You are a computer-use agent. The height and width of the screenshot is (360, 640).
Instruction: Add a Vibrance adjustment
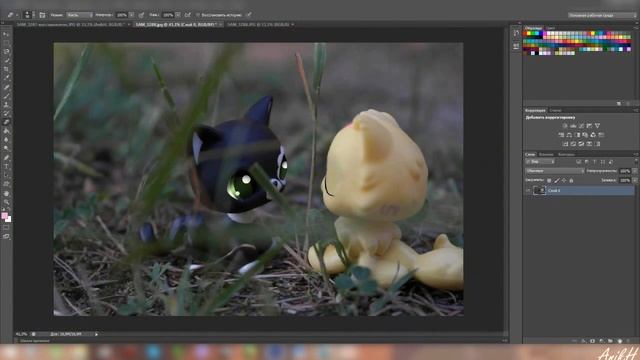coord(598,126)
